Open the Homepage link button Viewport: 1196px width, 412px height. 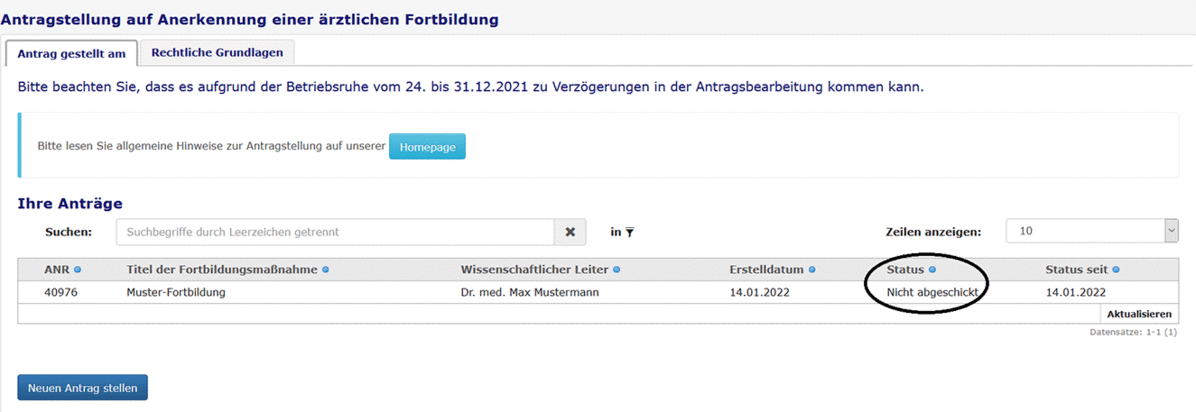[x=427, y=146]
